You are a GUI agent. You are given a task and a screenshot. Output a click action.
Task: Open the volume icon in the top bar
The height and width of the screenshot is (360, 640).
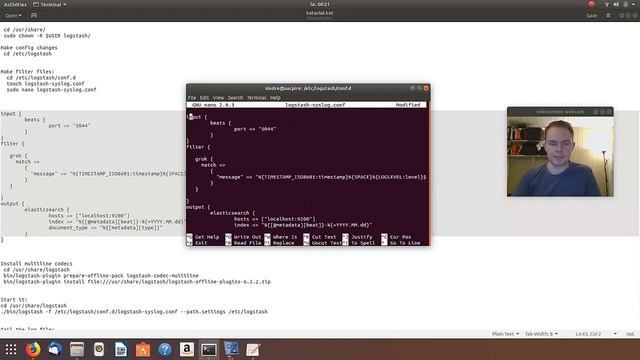(x=616, y=4)
